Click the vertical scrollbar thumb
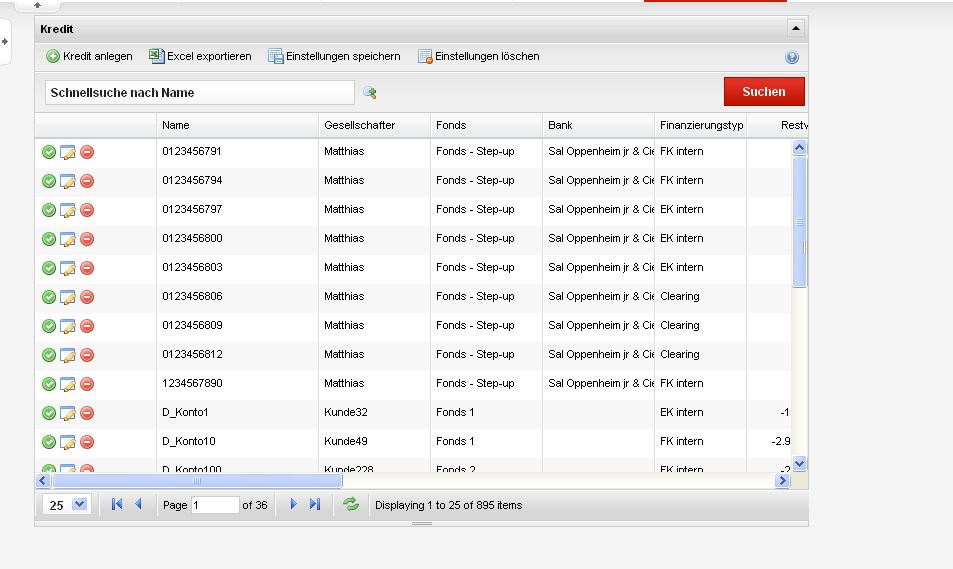Screen dimensions: 953x569 pyautogui.click(x=799, y=221)
